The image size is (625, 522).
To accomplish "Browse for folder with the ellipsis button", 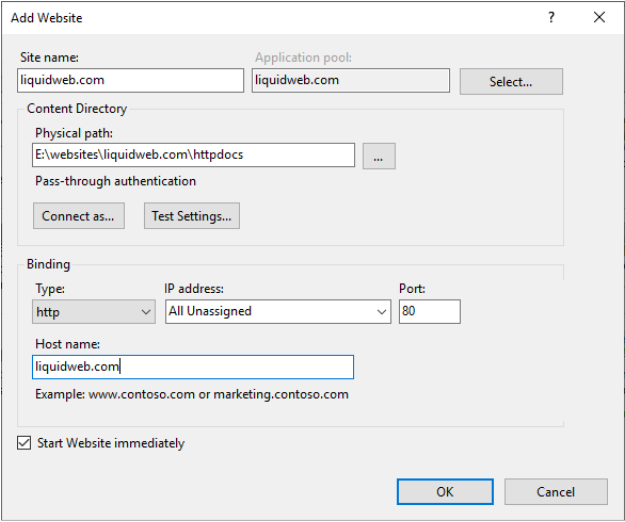I will (379, 155).
